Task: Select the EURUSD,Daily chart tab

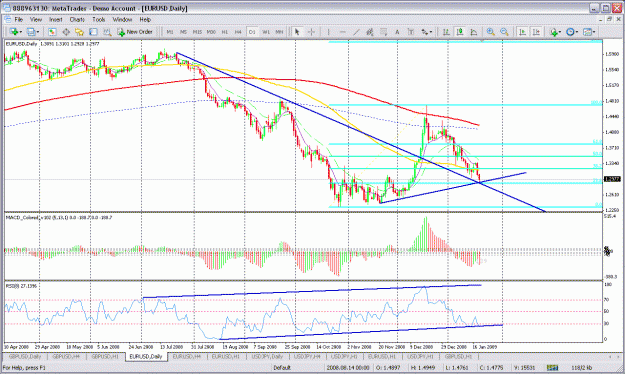Action: [x=146, y=356]
